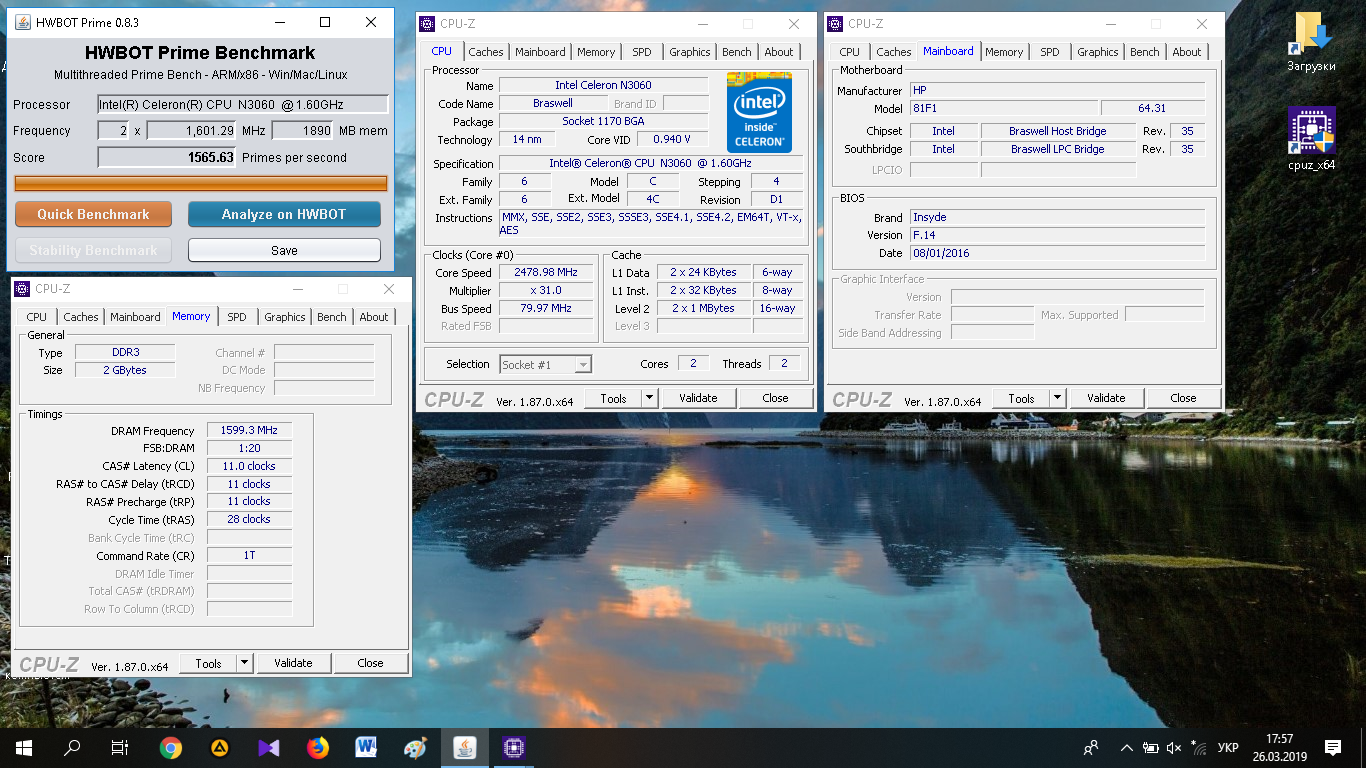This screenshot has height=768, width=1366.
Task: Click the CPU-Z Memory window title icon
Action: (22, 289)
